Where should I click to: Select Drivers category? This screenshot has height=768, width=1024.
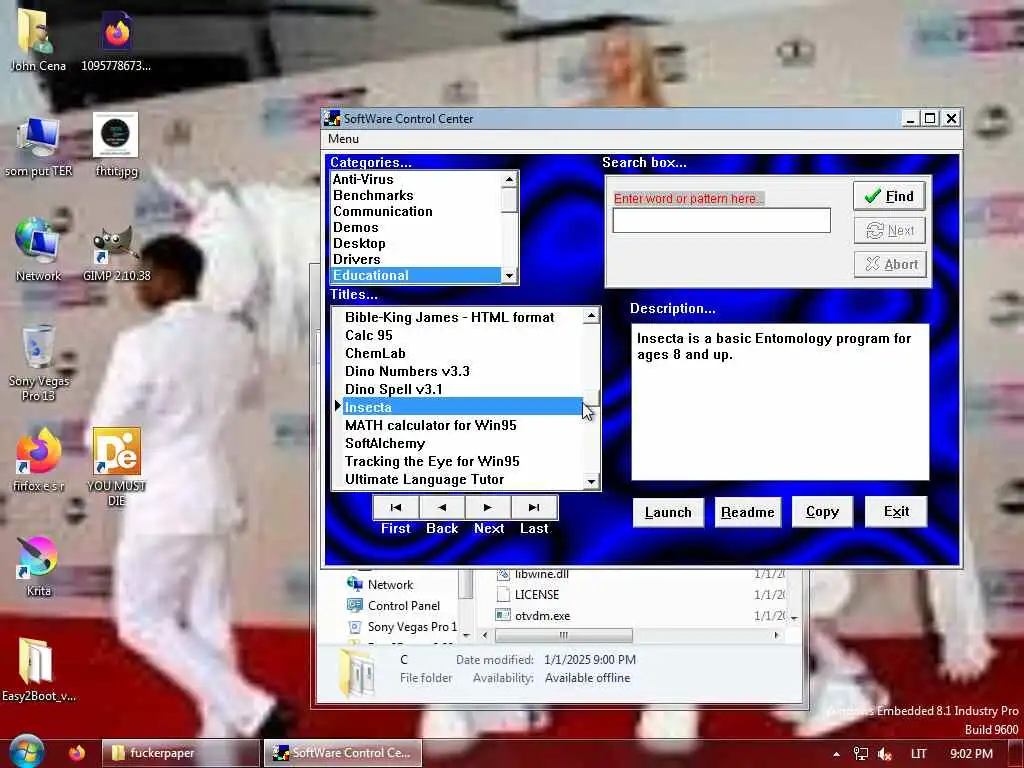pos(415,259)
